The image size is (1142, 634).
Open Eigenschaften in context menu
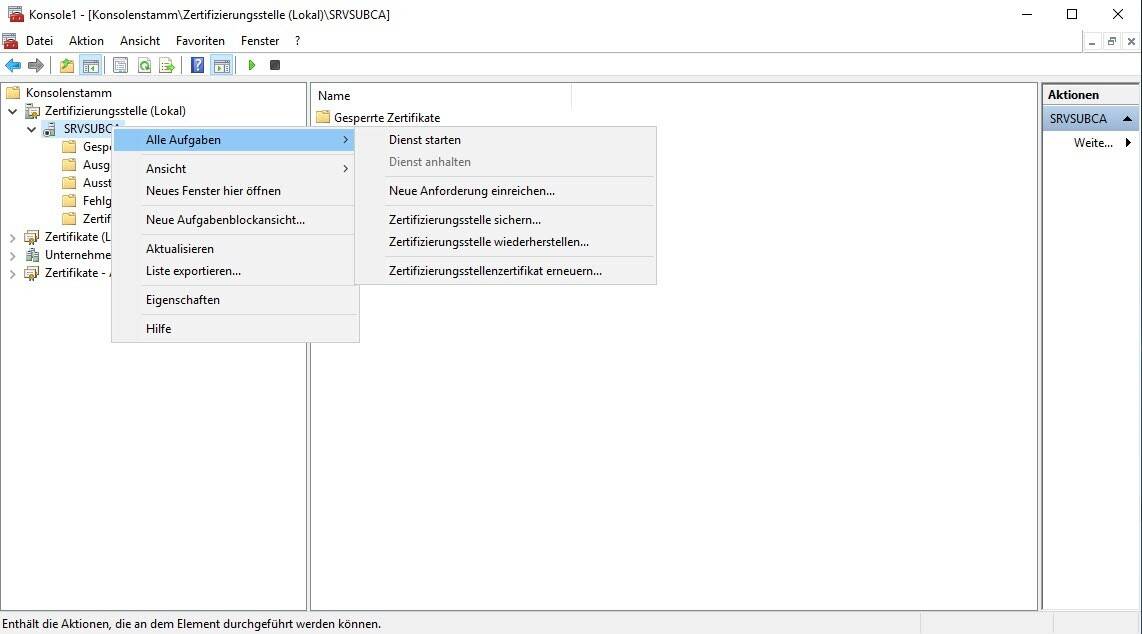point(183,300)
